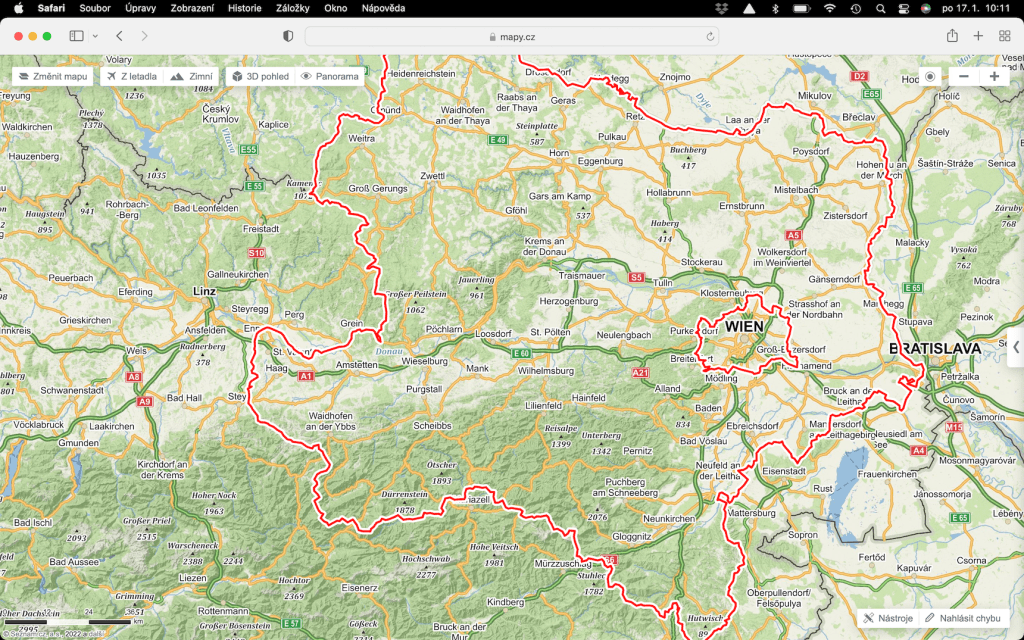Click the Změnit mapu layers button
The height and width of the screenshot is (640, 1024).
click(53, 76)
